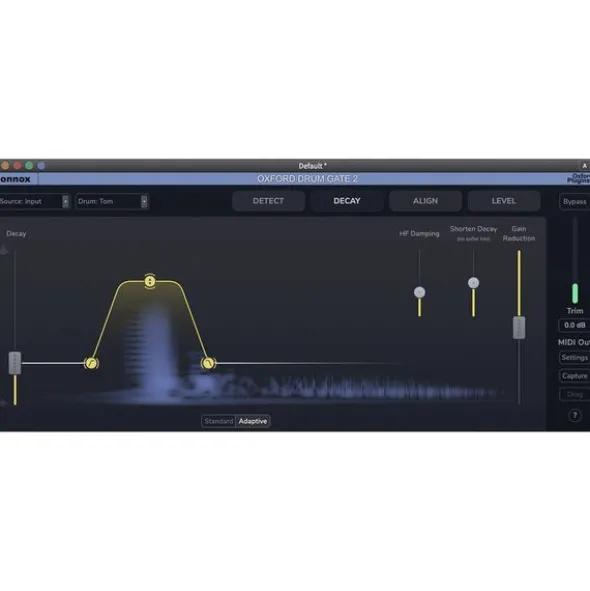The width and height of the screenshot is (590, 591).
Task: Click the envelope hold node at curve top
Action: tap(150, 281)
